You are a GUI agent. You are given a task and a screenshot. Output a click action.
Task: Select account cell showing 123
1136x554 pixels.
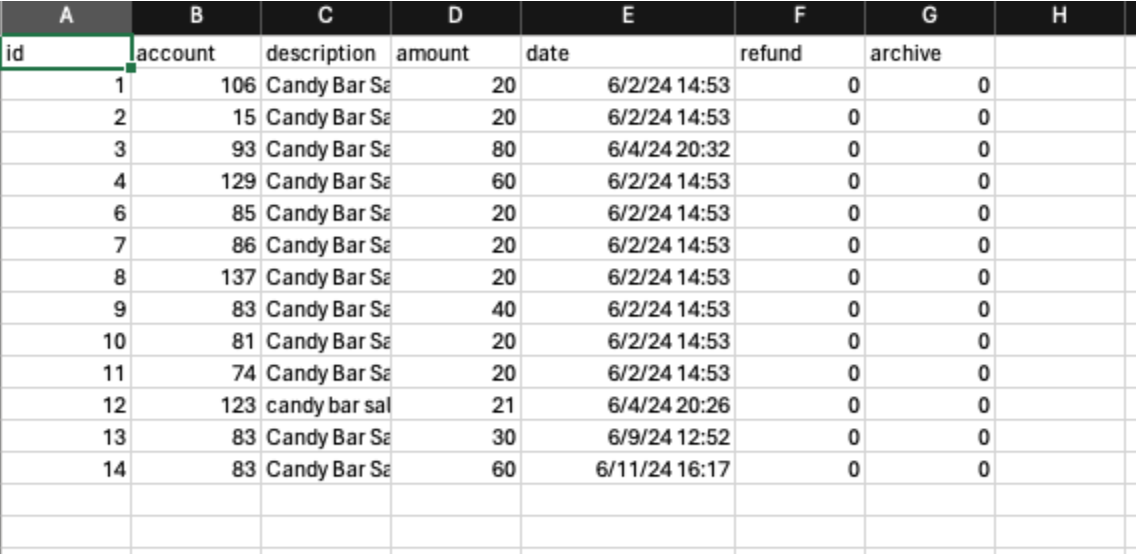(x=196, y=406)
